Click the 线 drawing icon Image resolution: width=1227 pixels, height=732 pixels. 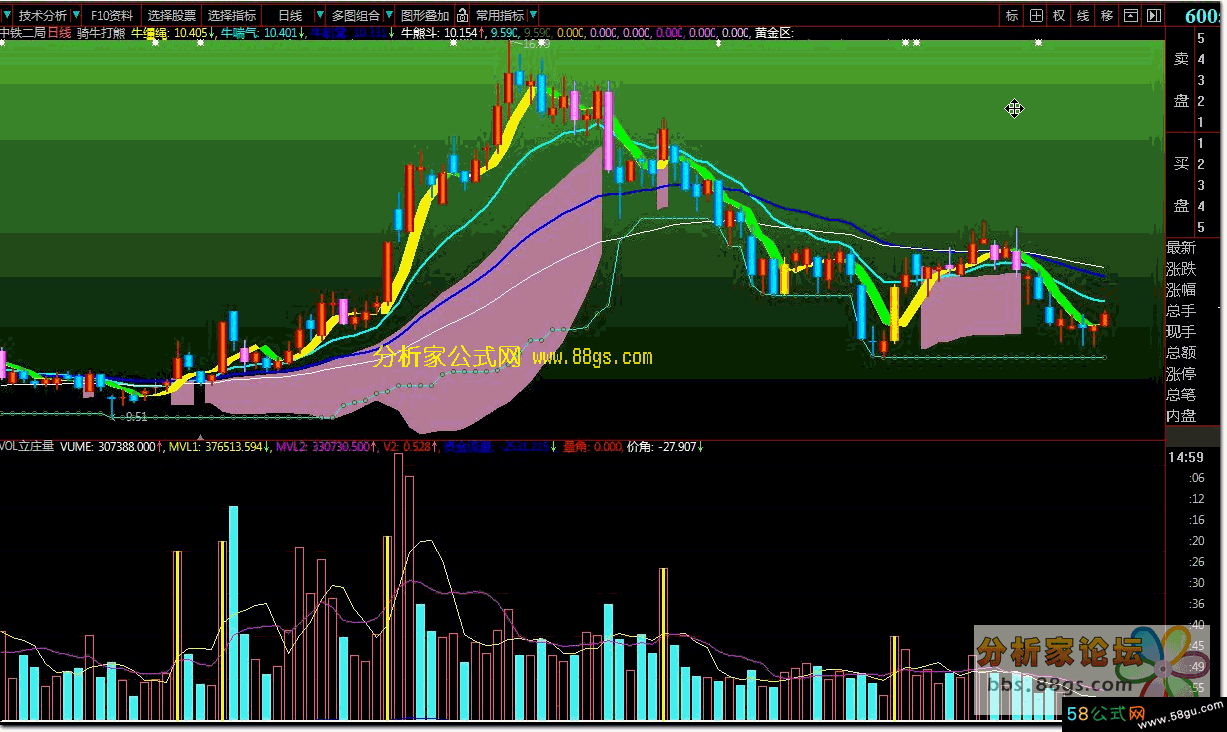(1083, 15)
